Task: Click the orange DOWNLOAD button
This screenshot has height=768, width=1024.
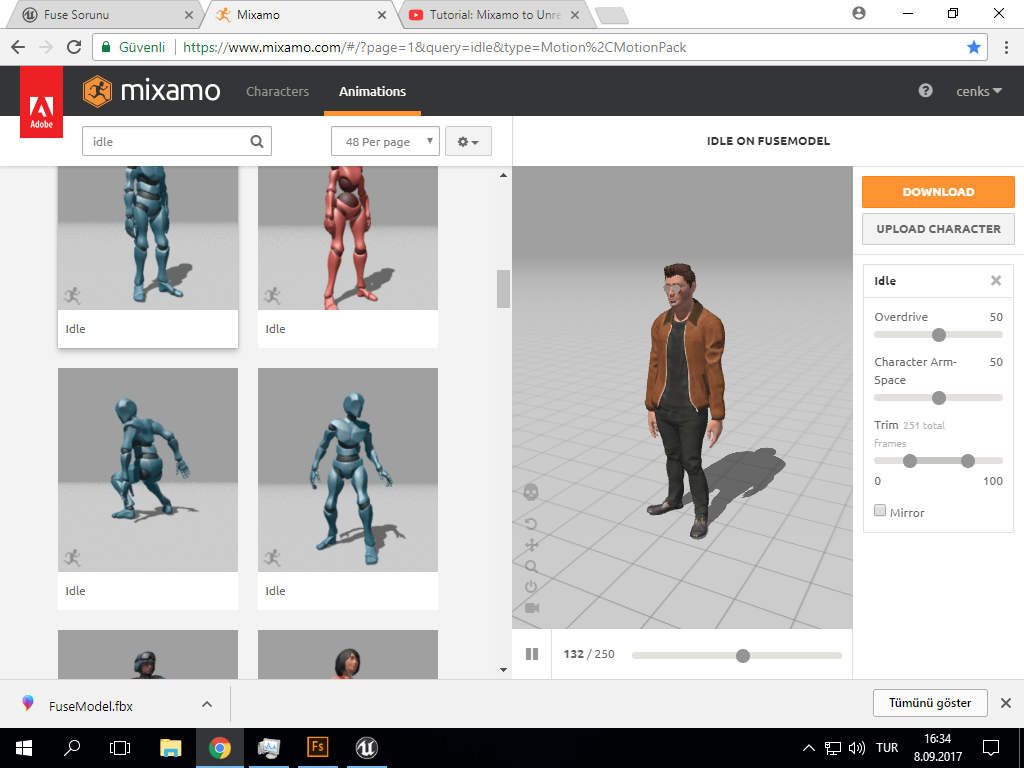Action: pos(938,192)
